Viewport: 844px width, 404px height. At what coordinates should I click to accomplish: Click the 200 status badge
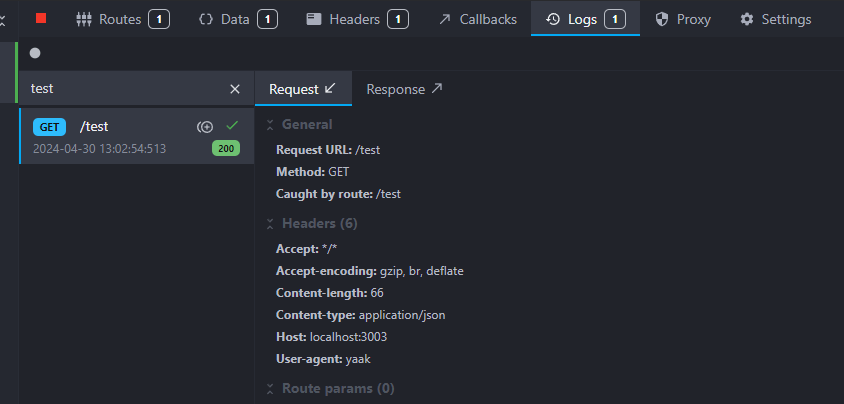(225, 149)
